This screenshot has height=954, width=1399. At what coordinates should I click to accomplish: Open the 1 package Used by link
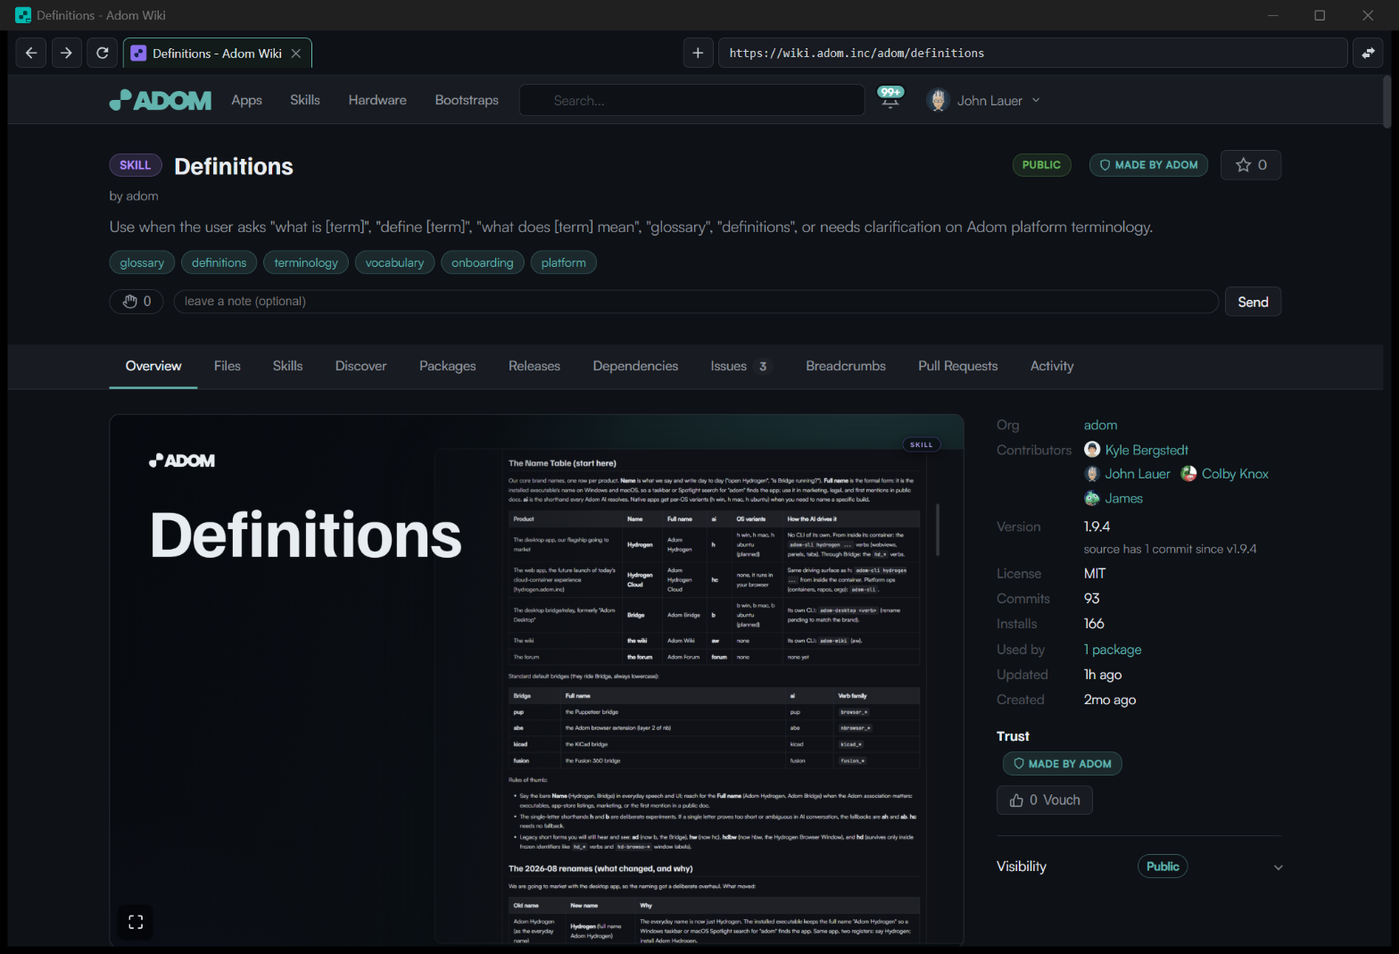(1113, 650)
